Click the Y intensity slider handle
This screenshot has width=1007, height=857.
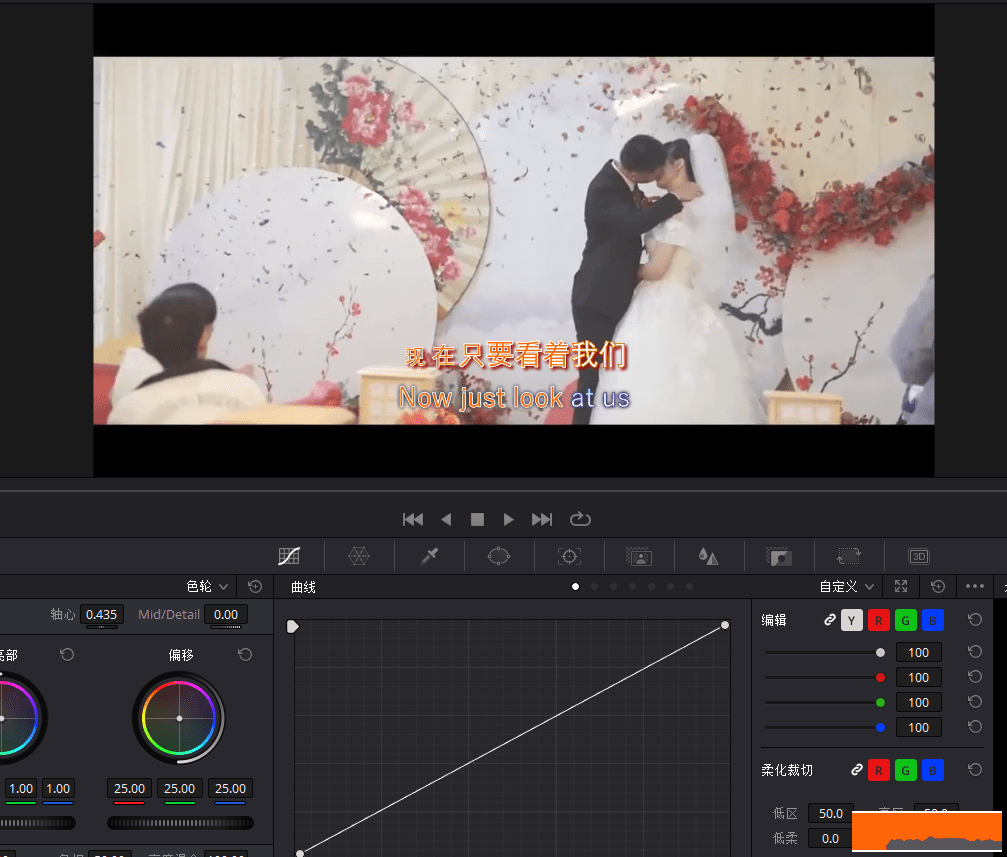[880, 652]
